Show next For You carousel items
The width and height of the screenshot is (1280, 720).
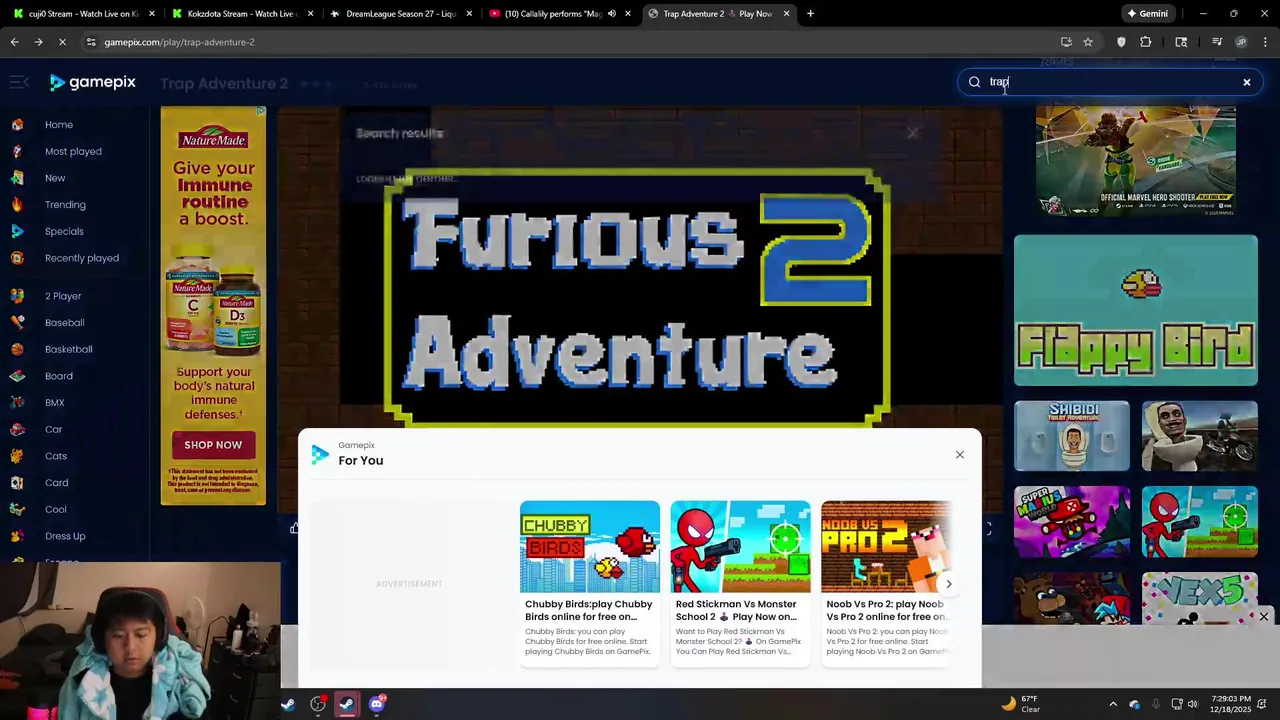(x=948, y=584)
